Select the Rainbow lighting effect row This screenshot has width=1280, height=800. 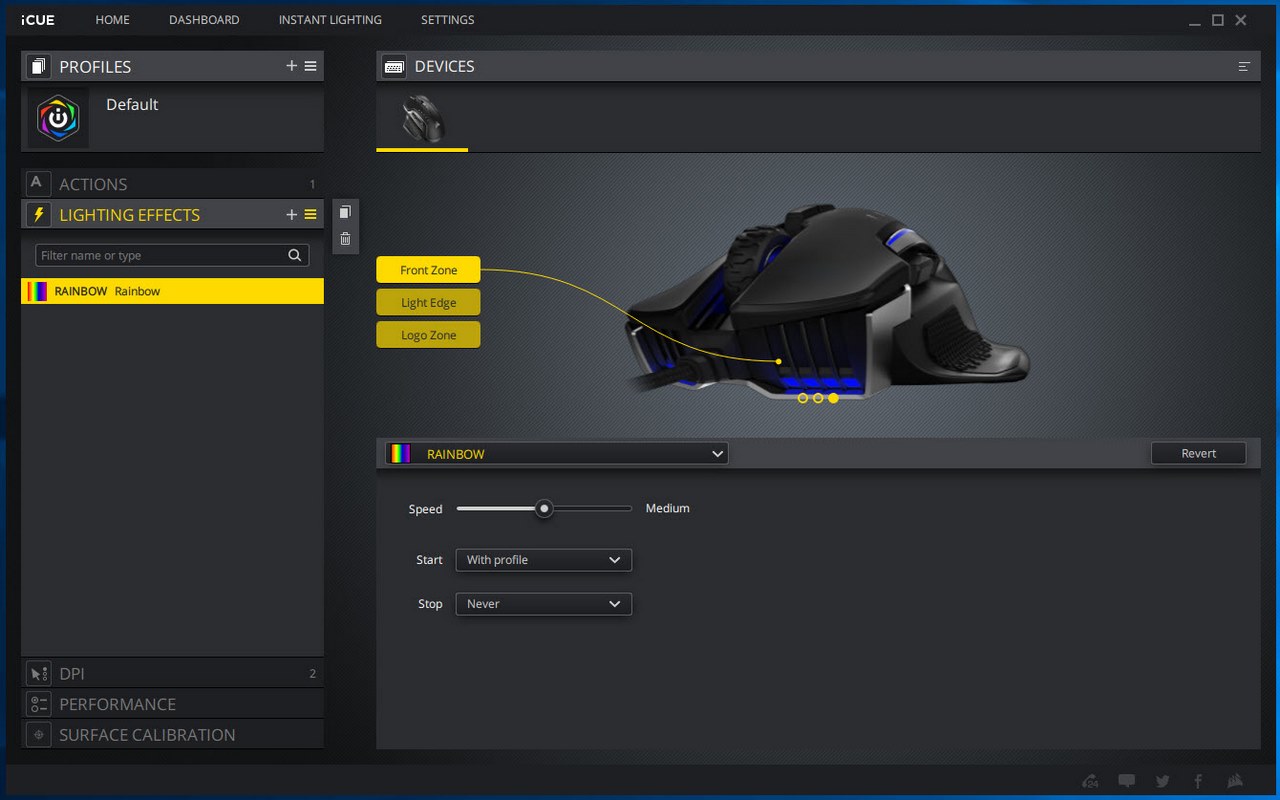click(172, 291)
